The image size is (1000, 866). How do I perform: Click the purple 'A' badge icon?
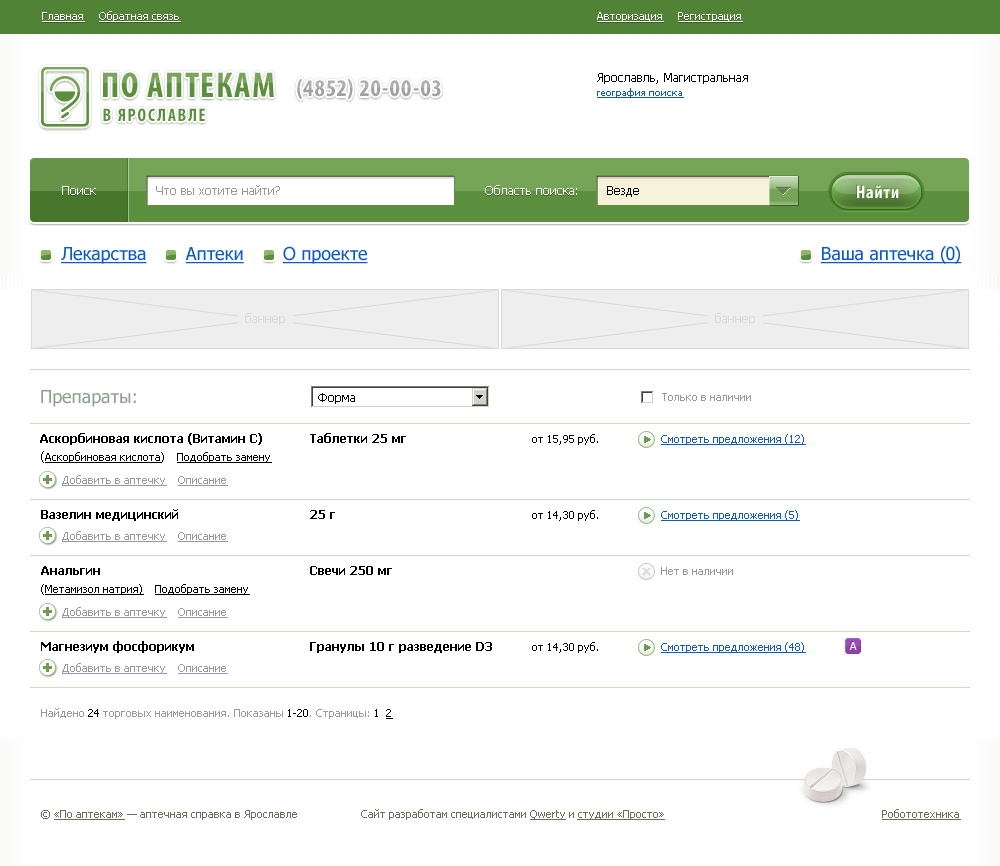click(x=853, y=646)
